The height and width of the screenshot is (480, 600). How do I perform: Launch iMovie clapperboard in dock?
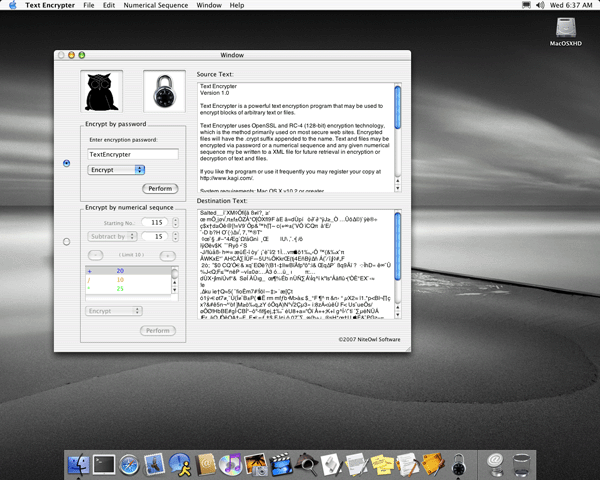point(281,465)
